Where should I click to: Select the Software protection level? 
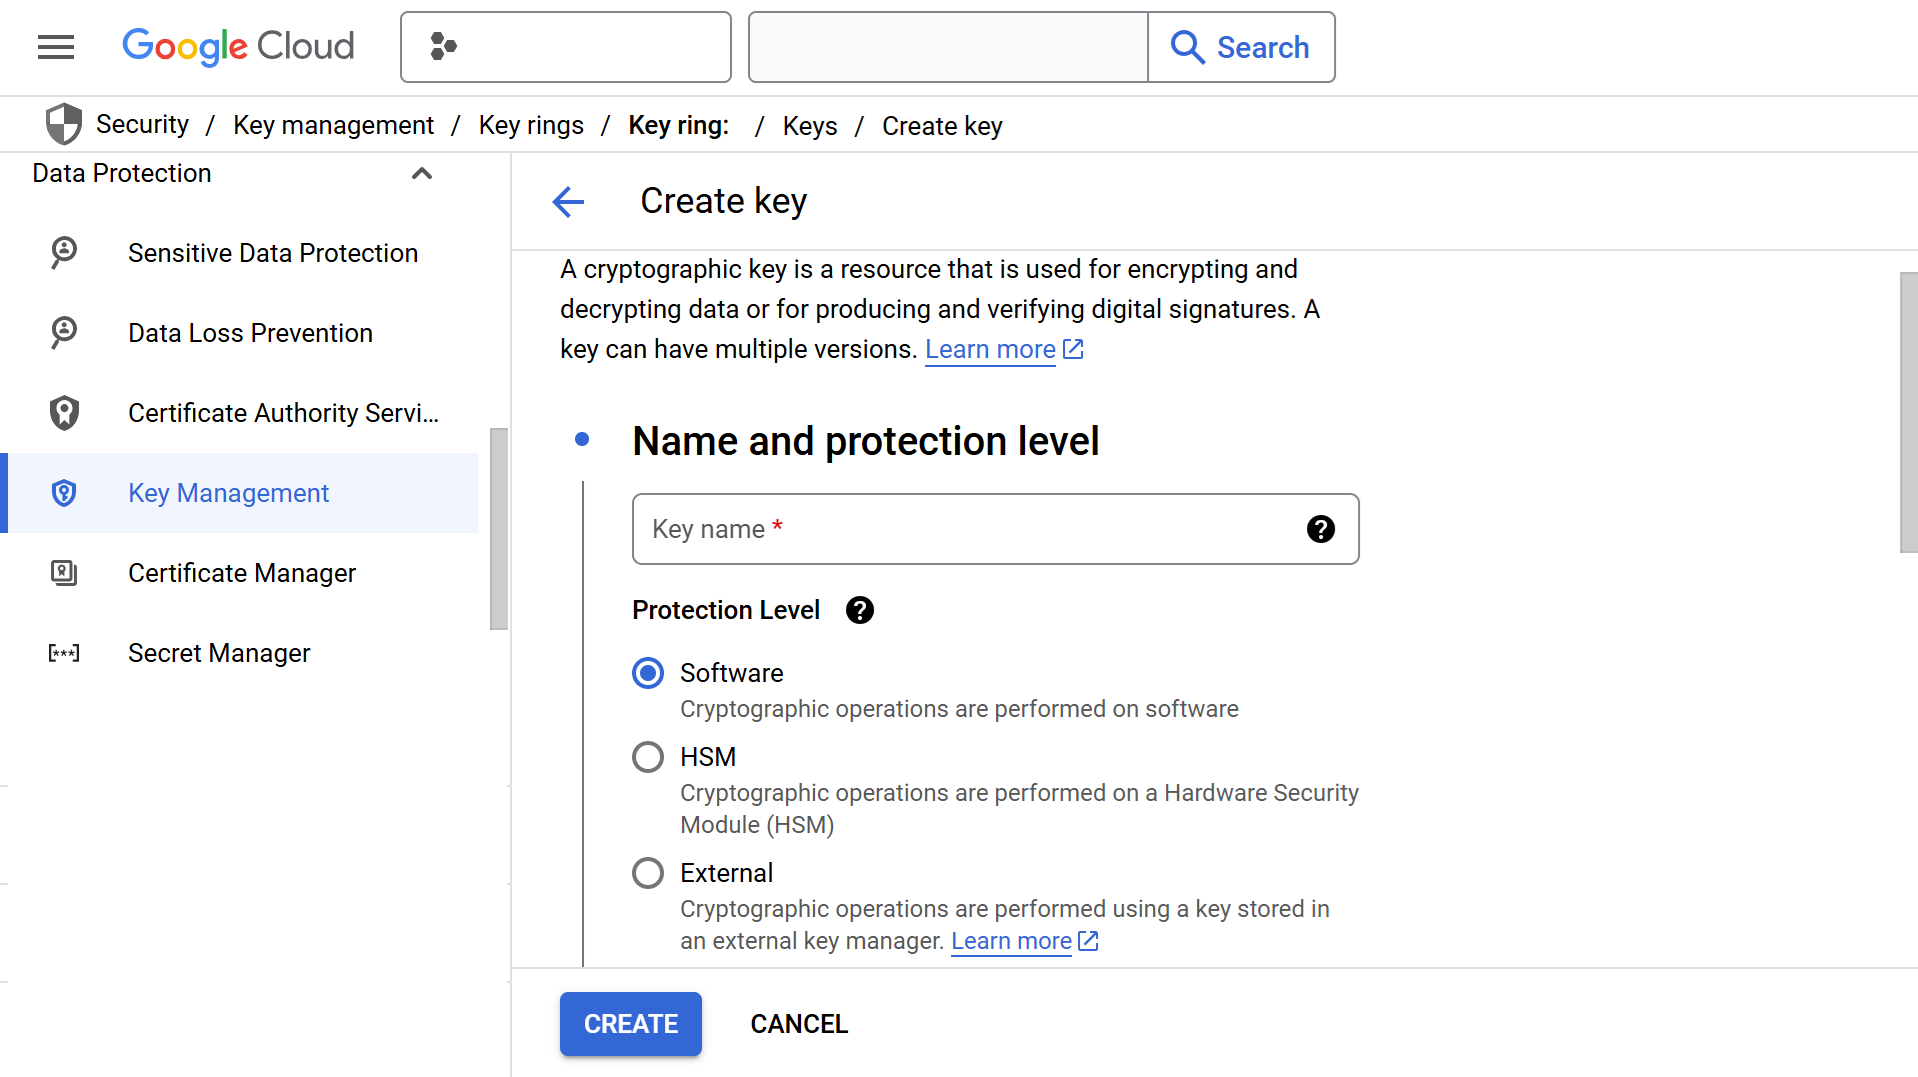(648, 673)
